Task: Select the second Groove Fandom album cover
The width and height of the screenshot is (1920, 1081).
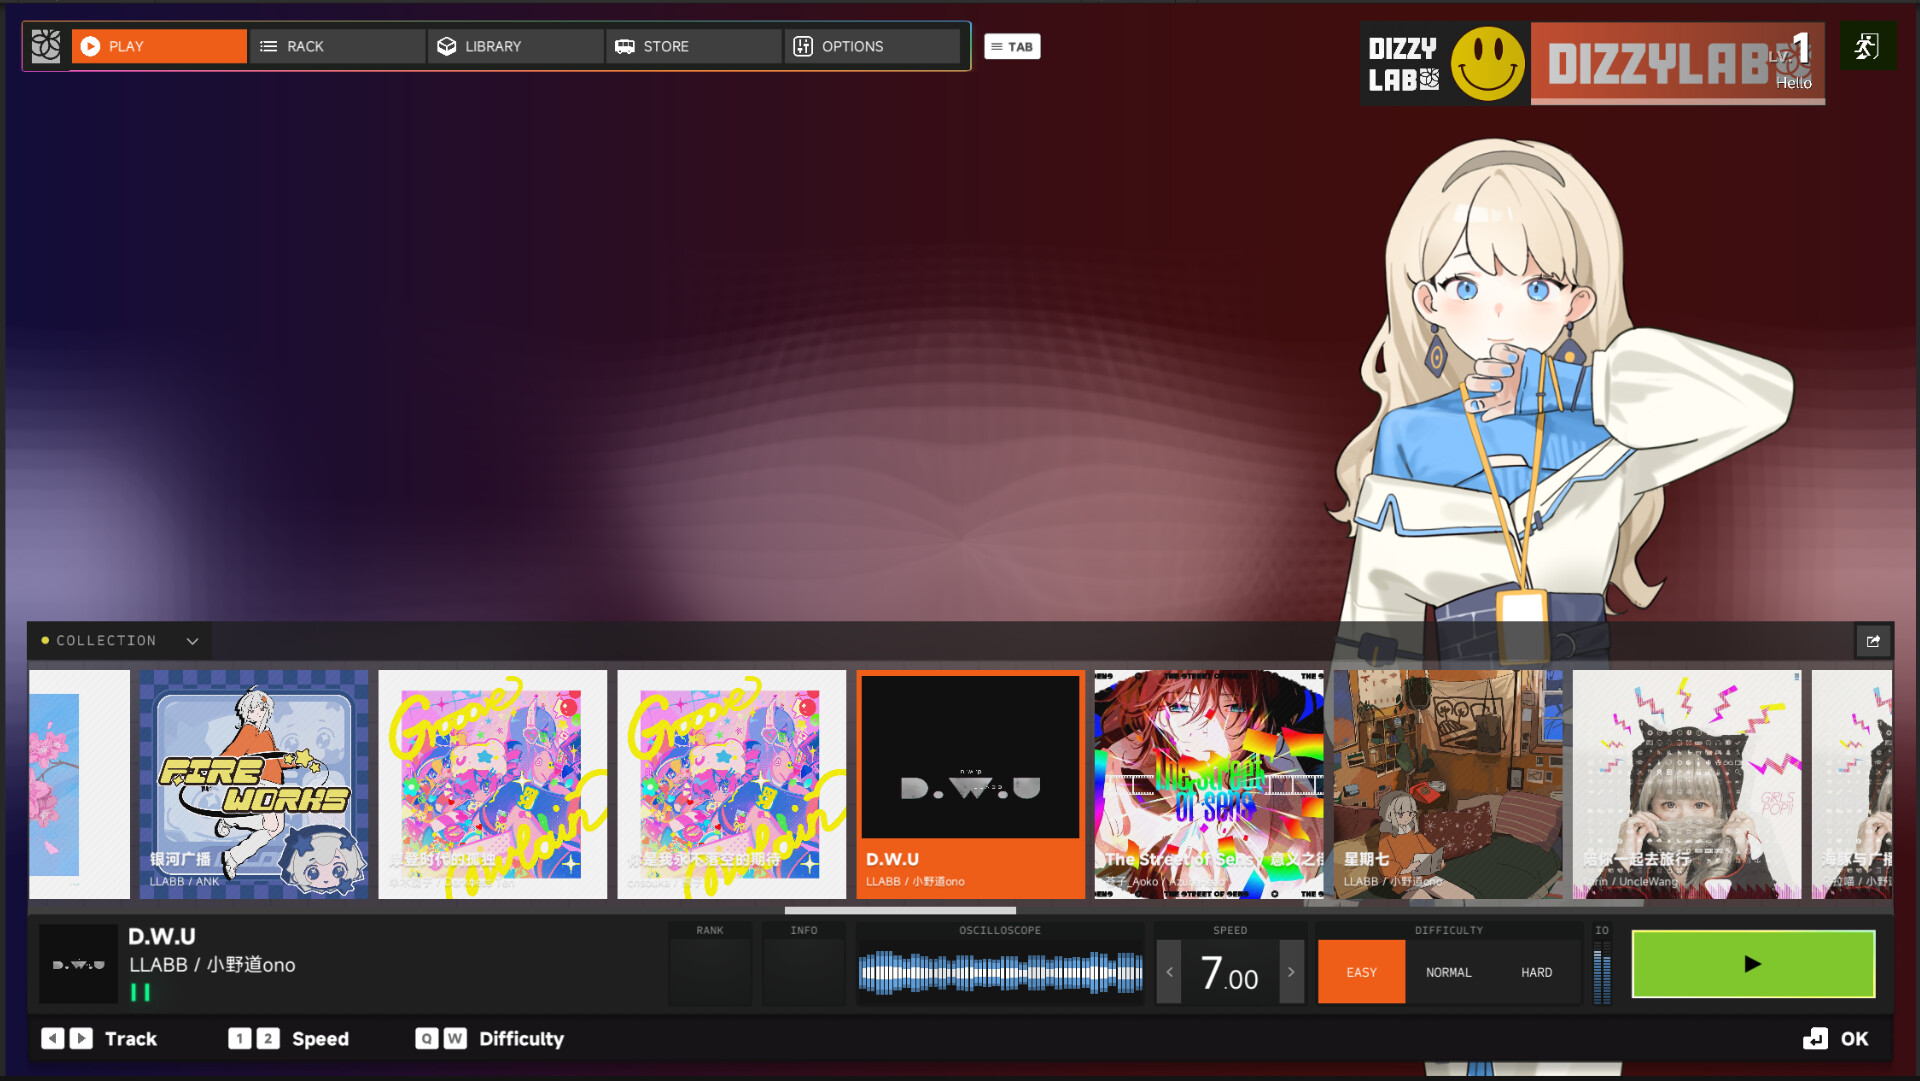Action: [x=732, y=784]
